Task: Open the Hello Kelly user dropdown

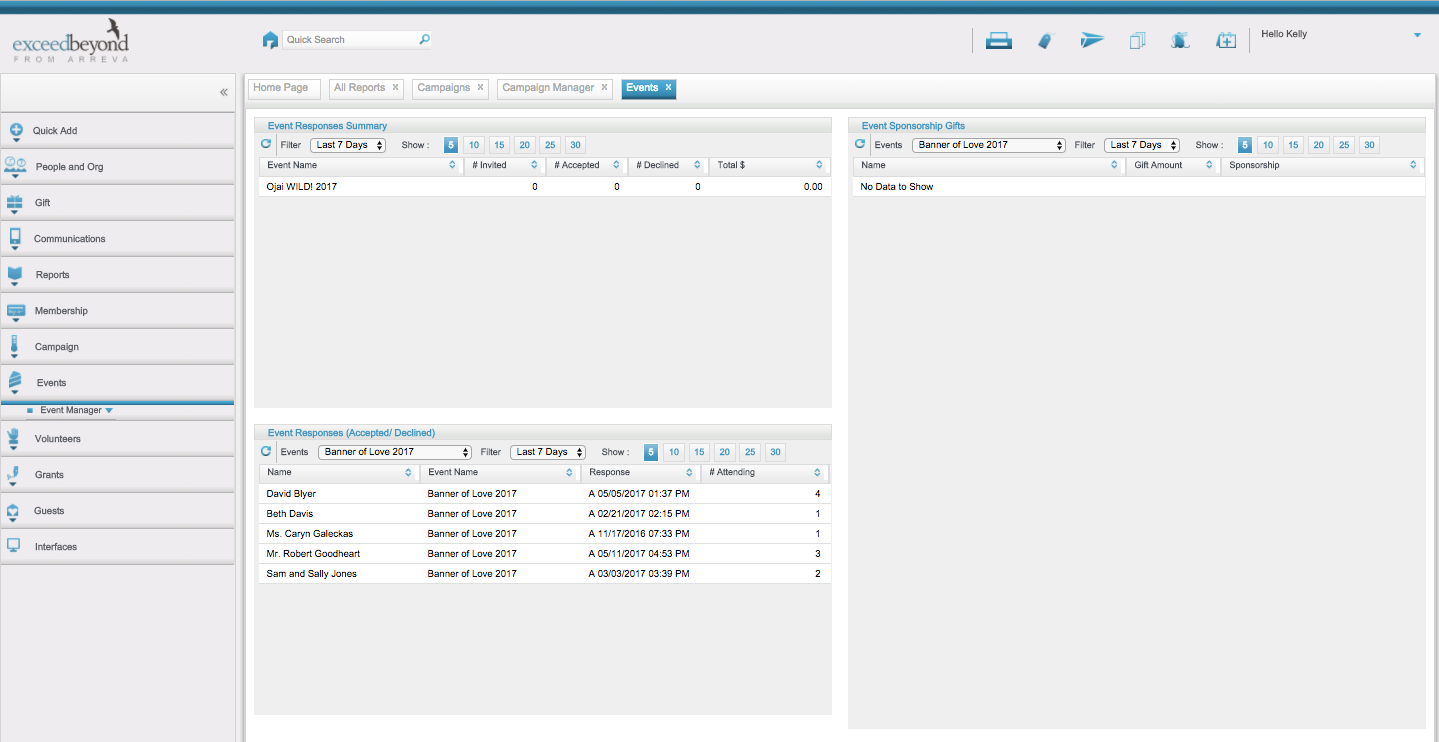Action: point(1417,35)
